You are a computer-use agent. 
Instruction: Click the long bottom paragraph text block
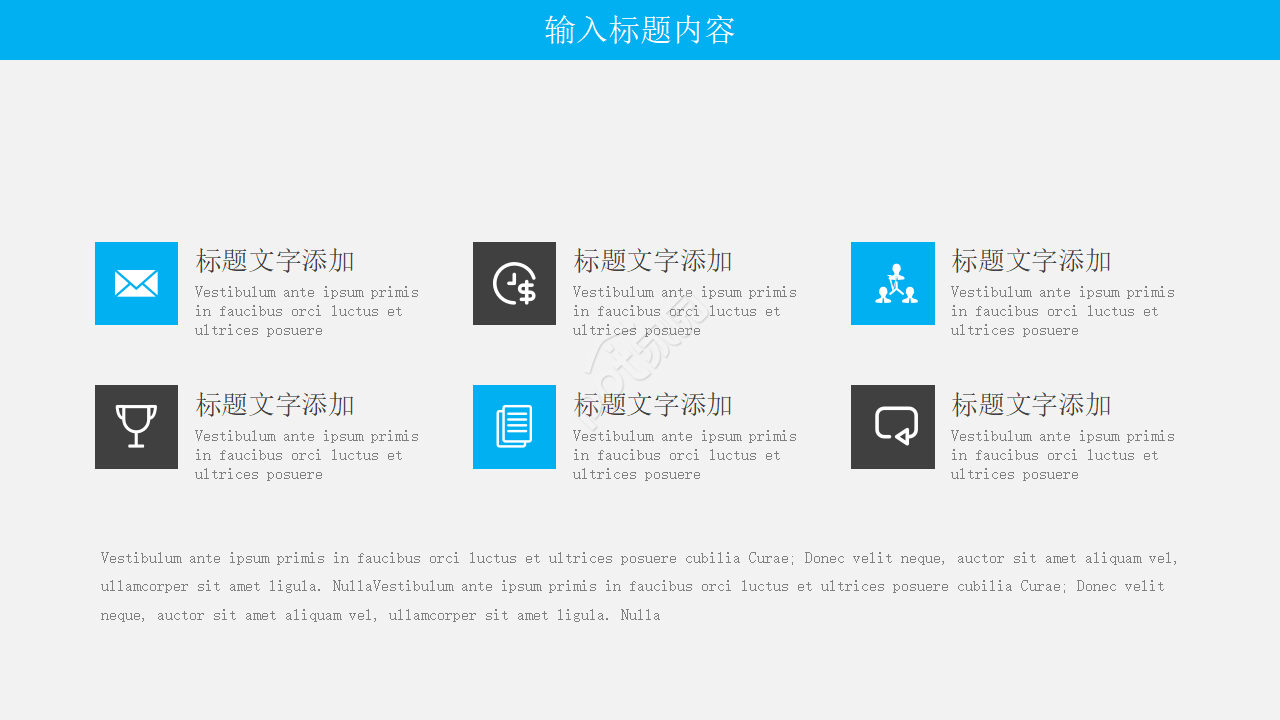(x=638, y=586)
